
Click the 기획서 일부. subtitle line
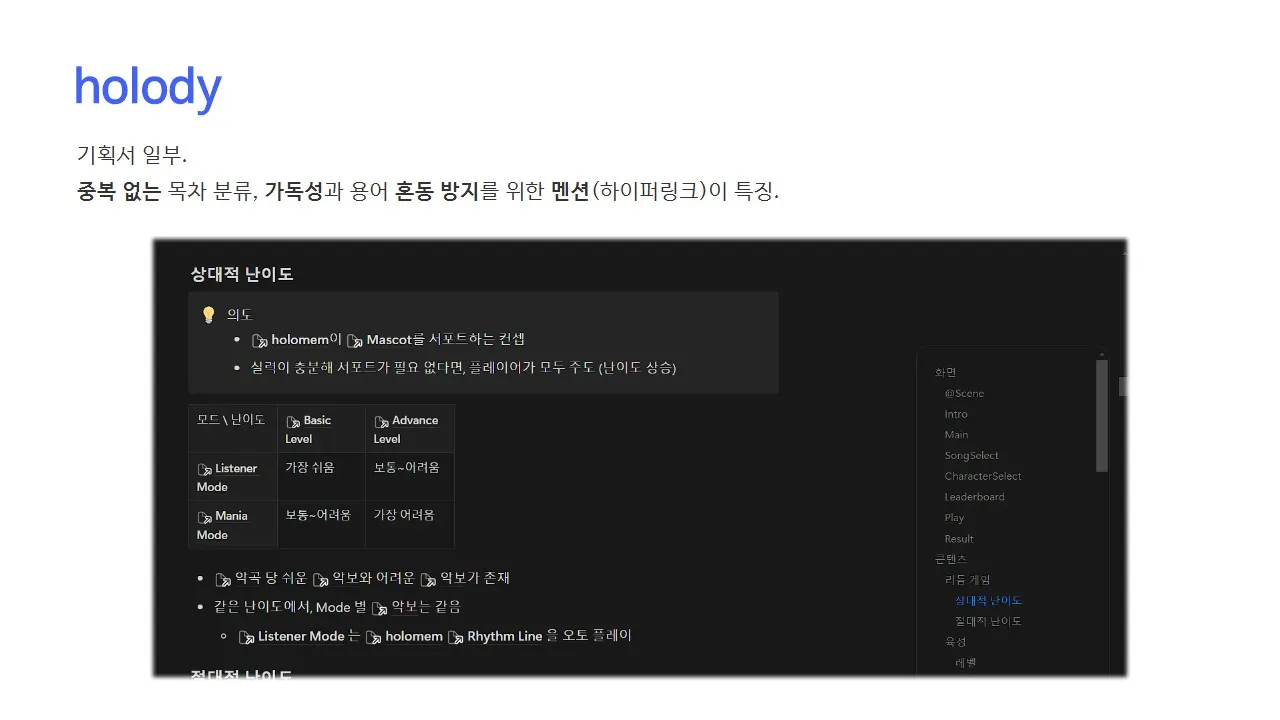coord(132,156)
